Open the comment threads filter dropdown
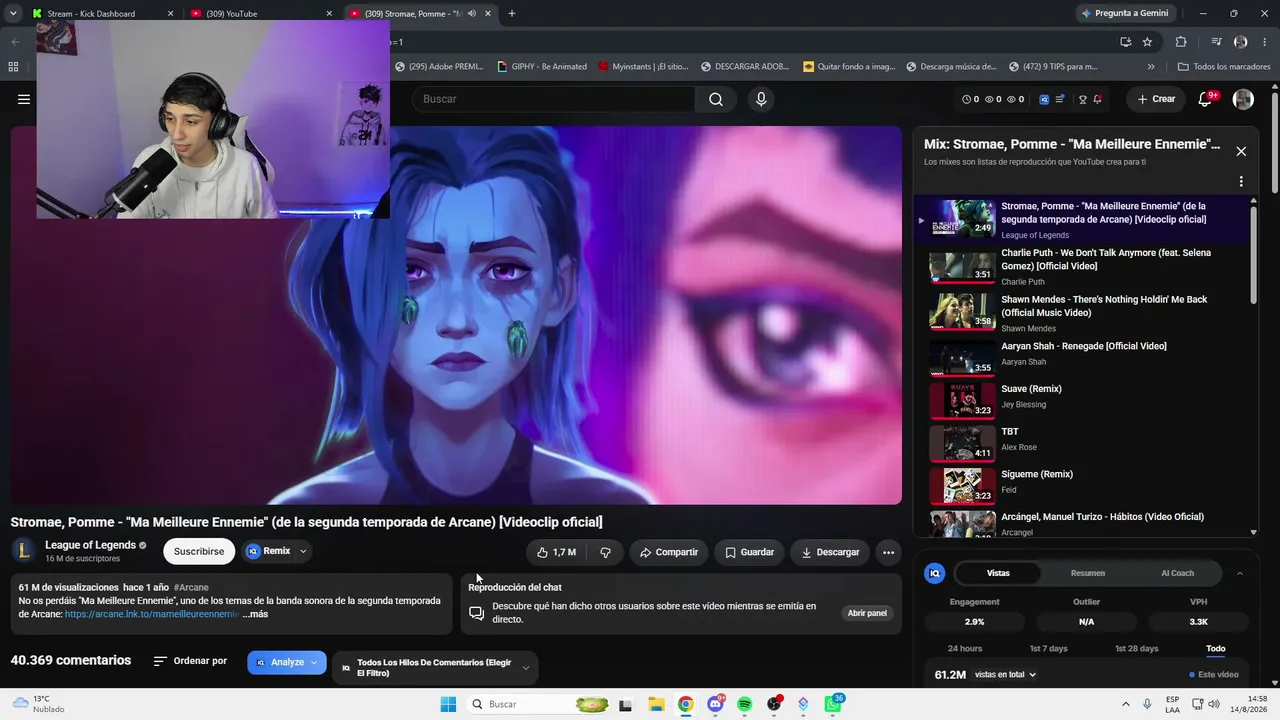Image resolution: width=1280 pixels, height=720 pixels. (435, 668)
